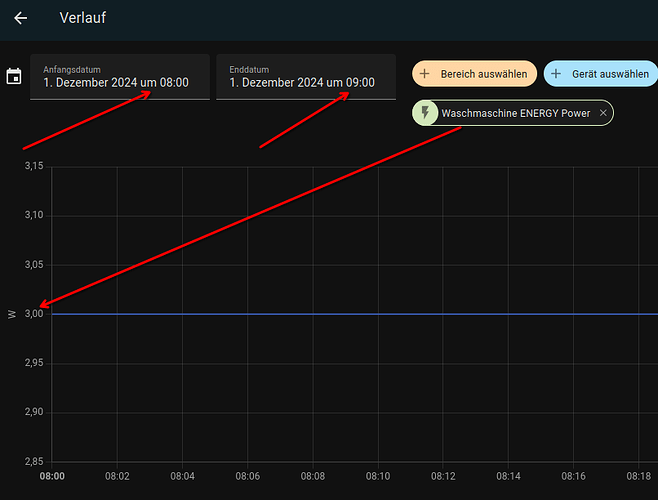658x500 pixels.
Task: Click the 3,05 y-axis label
Action: (x=34, y=264)
